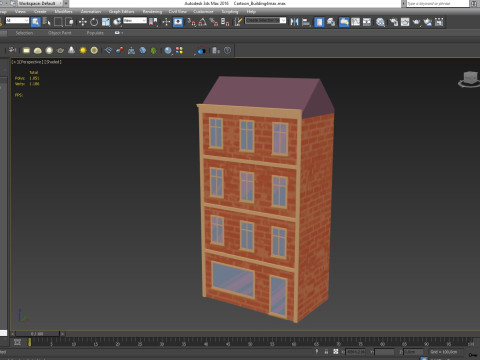This screenshot has width=480, height=360.
Task: Open the Civil View menu
Action: point(178,12)
